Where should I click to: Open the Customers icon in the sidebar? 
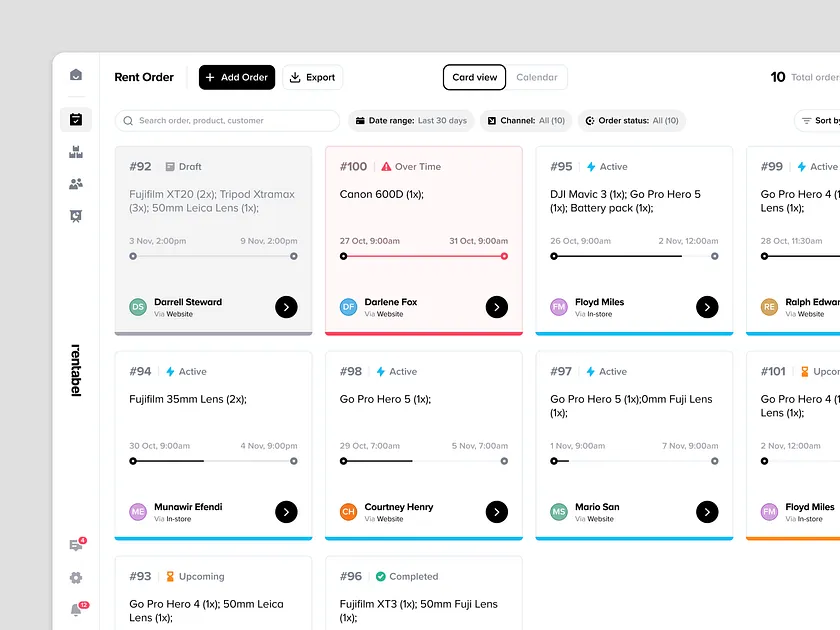tap(76, 184)
